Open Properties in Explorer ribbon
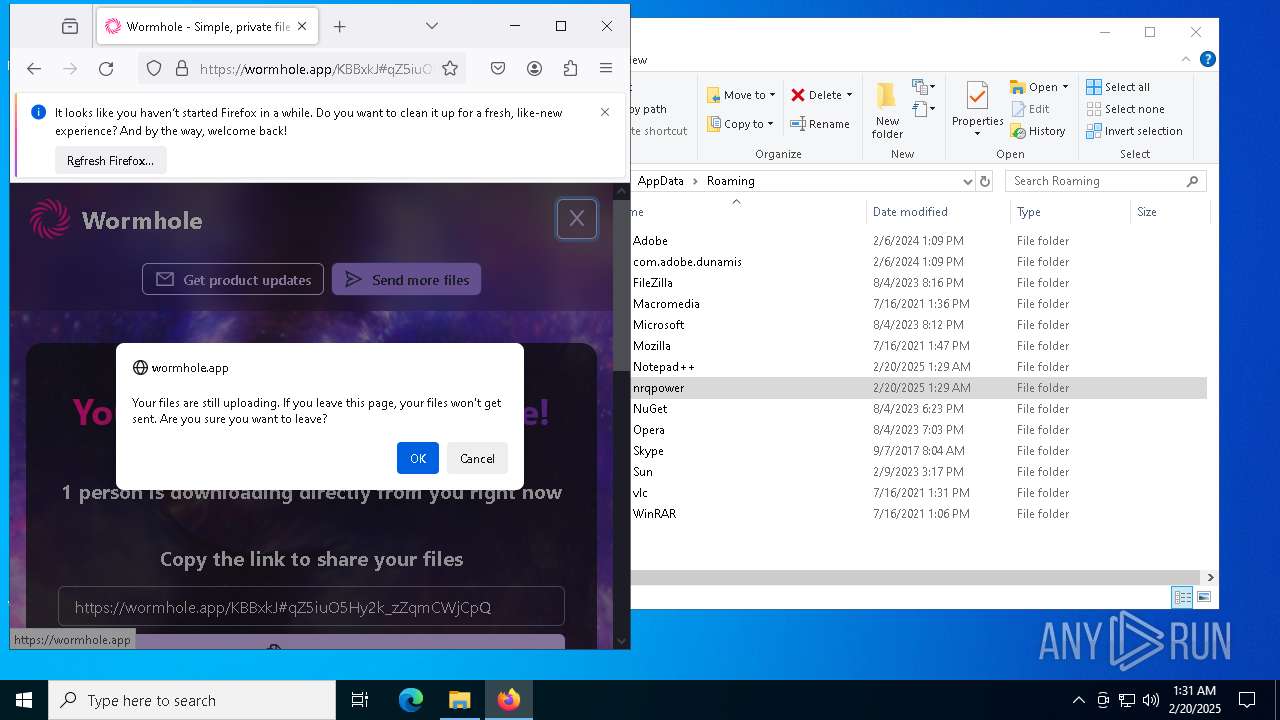 [977, 111]
